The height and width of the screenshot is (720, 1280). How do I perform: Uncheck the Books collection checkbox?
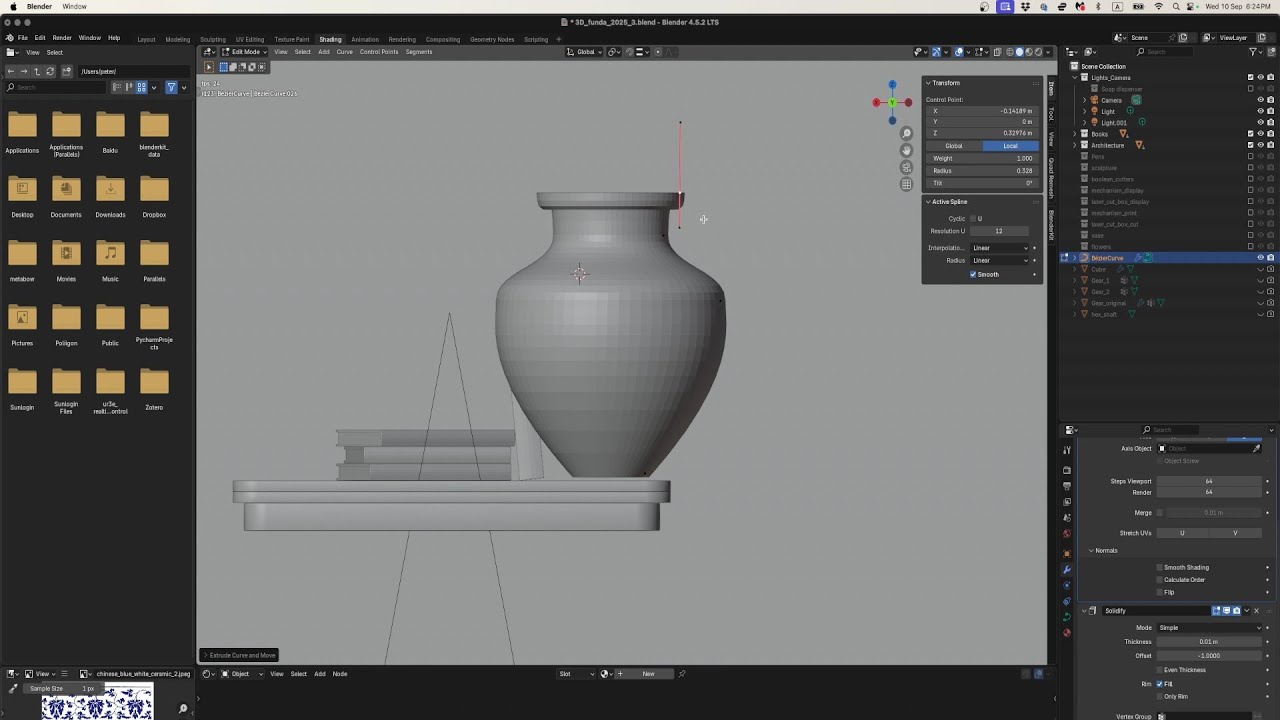pyautogui.click(x=1250, y=134)
